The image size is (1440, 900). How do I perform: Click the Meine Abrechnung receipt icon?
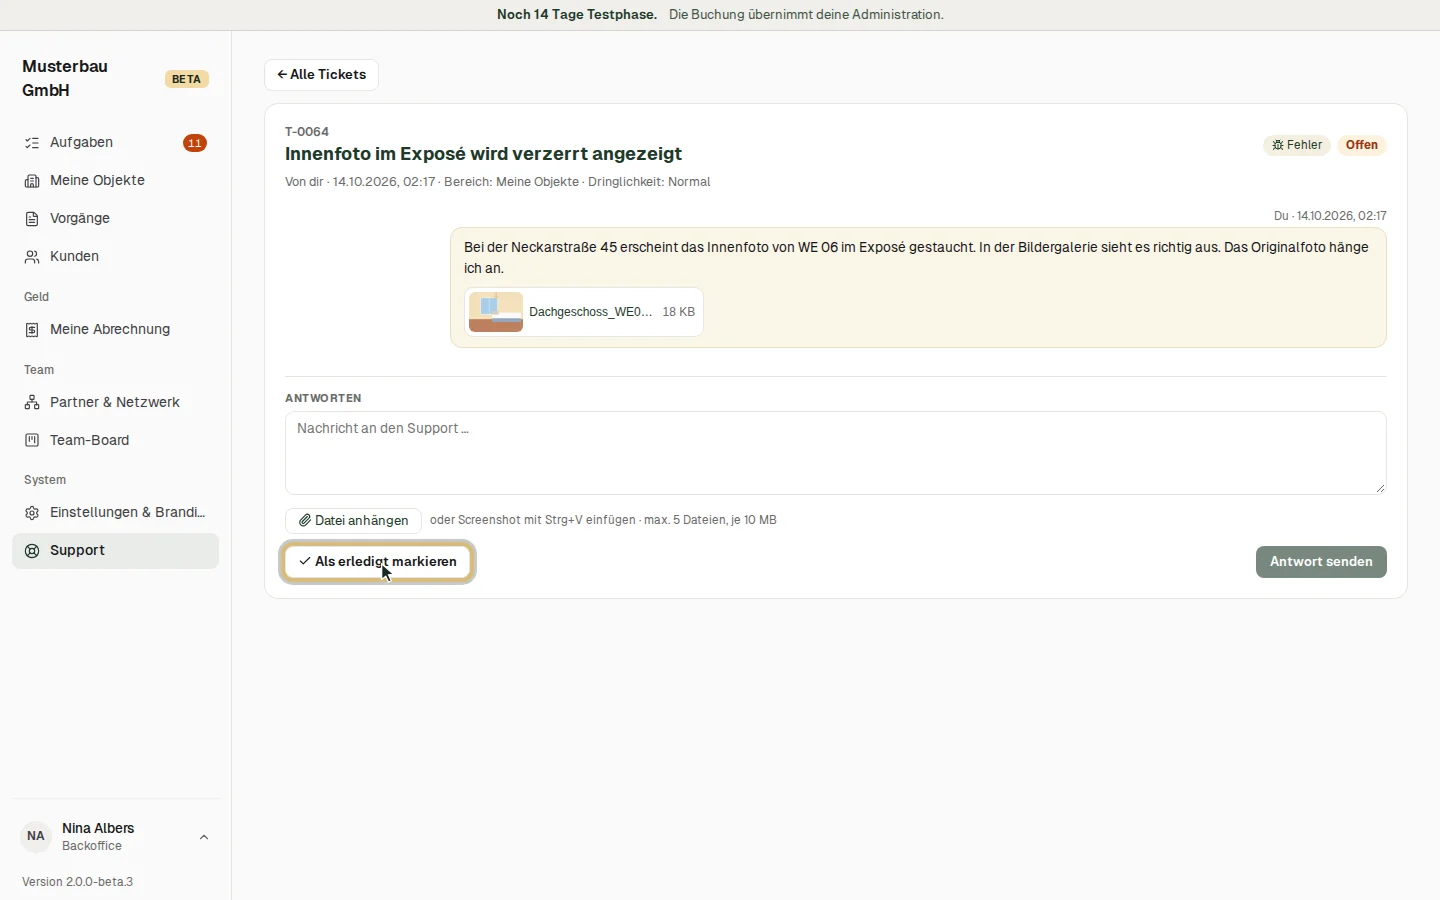32,330
